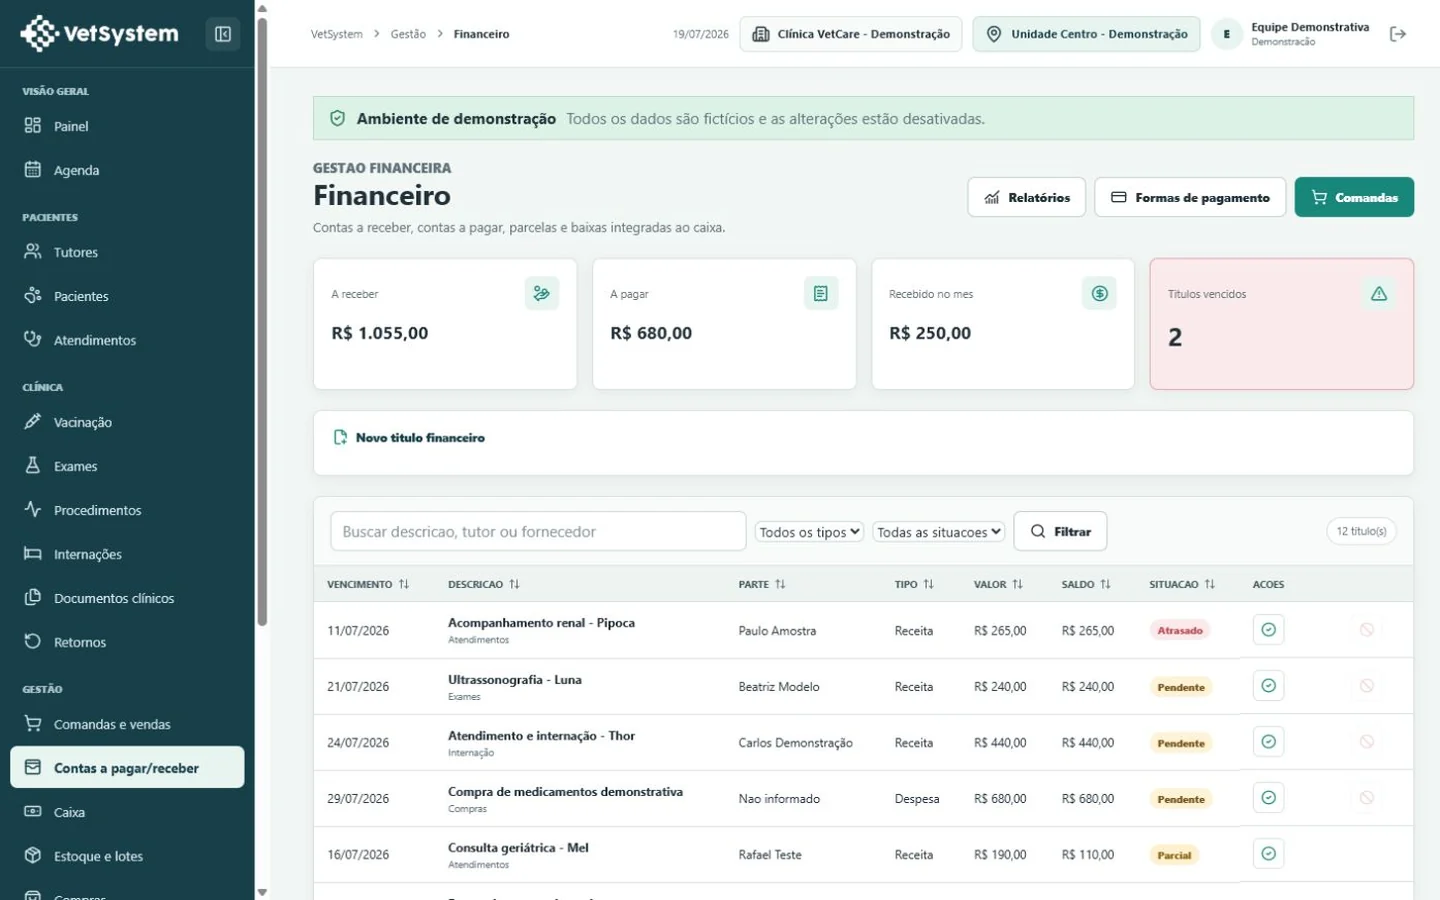Sort by the SITUACAO column
Viewport: 1440px width, 900px height.
[1182, 584]
